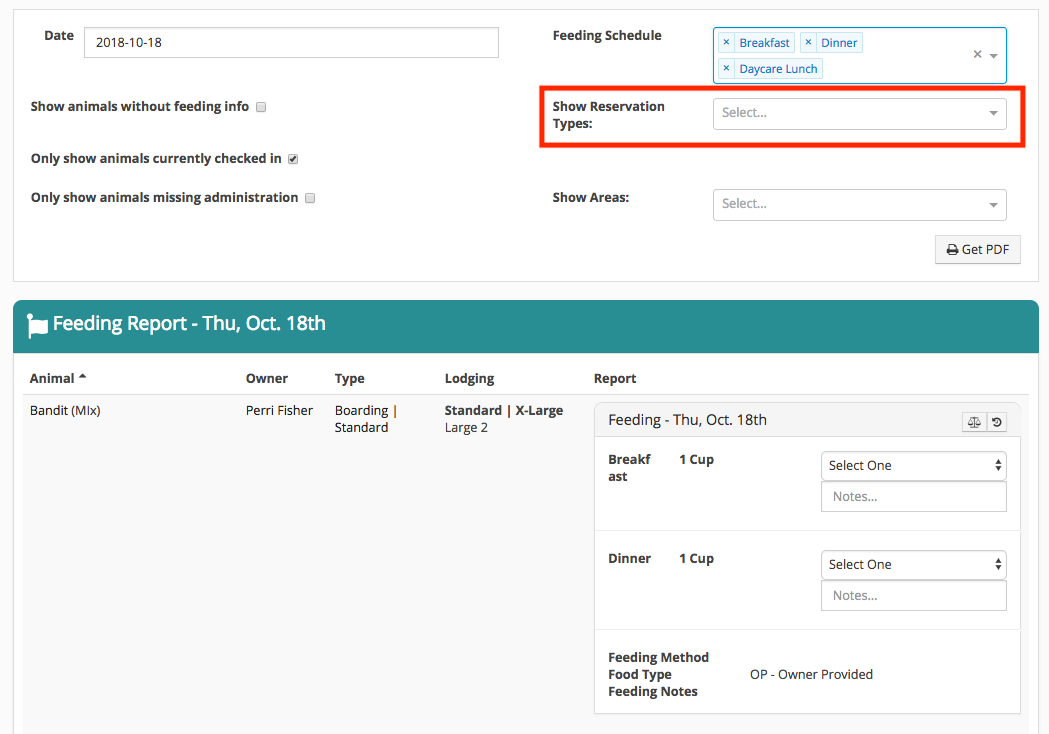The image size is (1049, 734).
Task: Click the Notes field under Breakfast
Action: point(912,496)
